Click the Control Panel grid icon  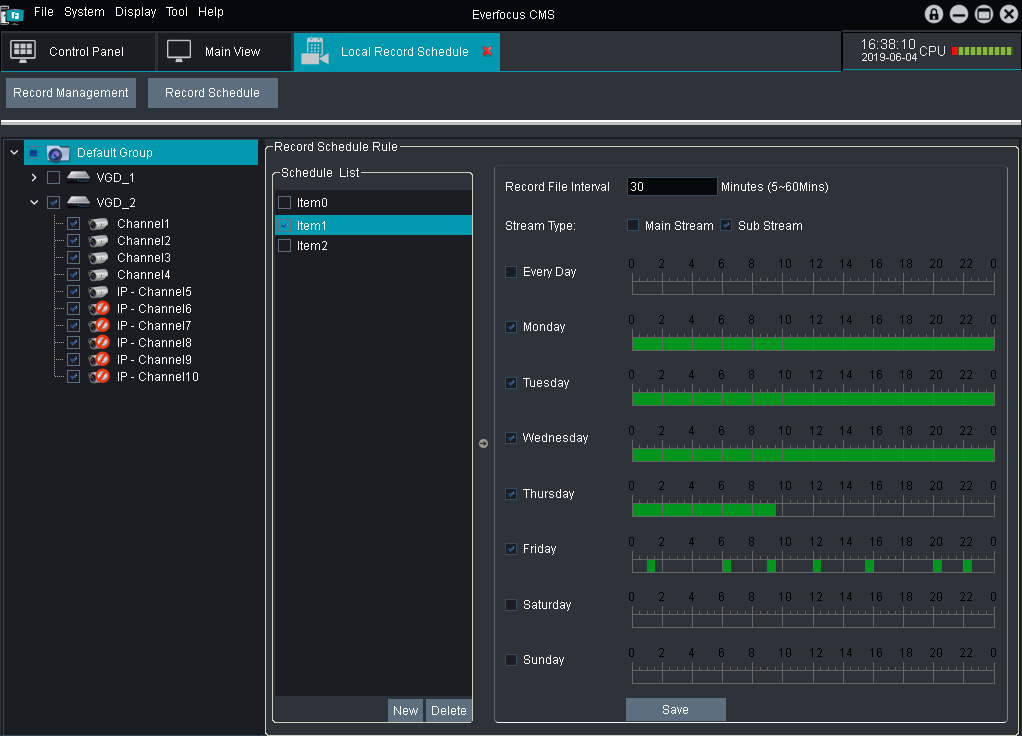[x=23, y=51]
